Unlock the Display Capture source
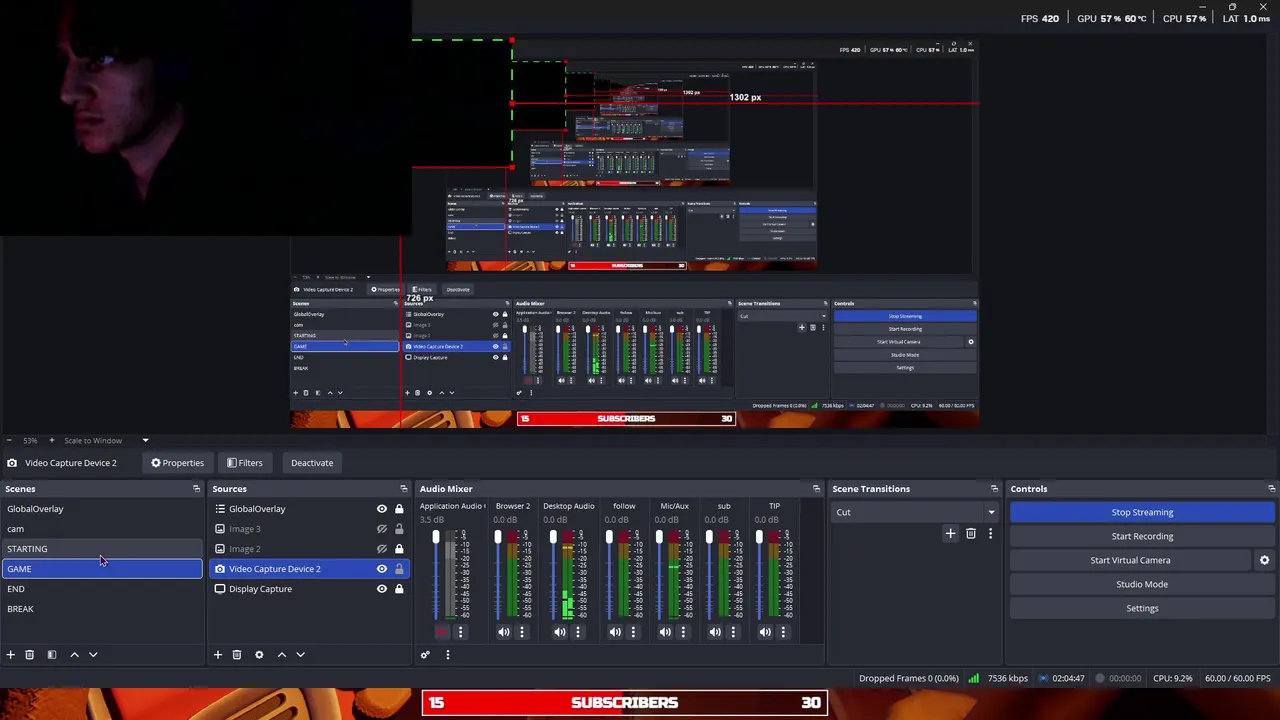 tap(399, 589)
